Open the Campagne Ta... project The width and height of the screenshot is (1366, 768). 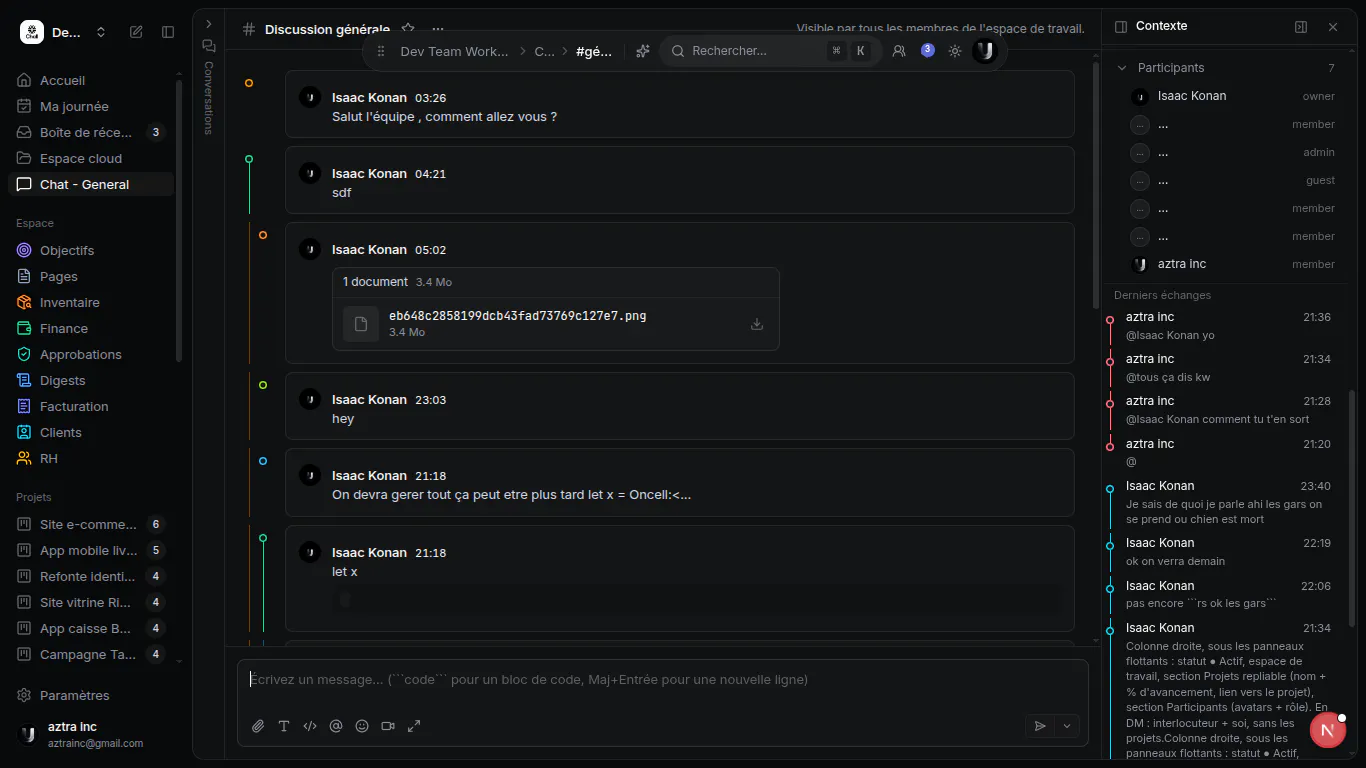coord(90,654)
